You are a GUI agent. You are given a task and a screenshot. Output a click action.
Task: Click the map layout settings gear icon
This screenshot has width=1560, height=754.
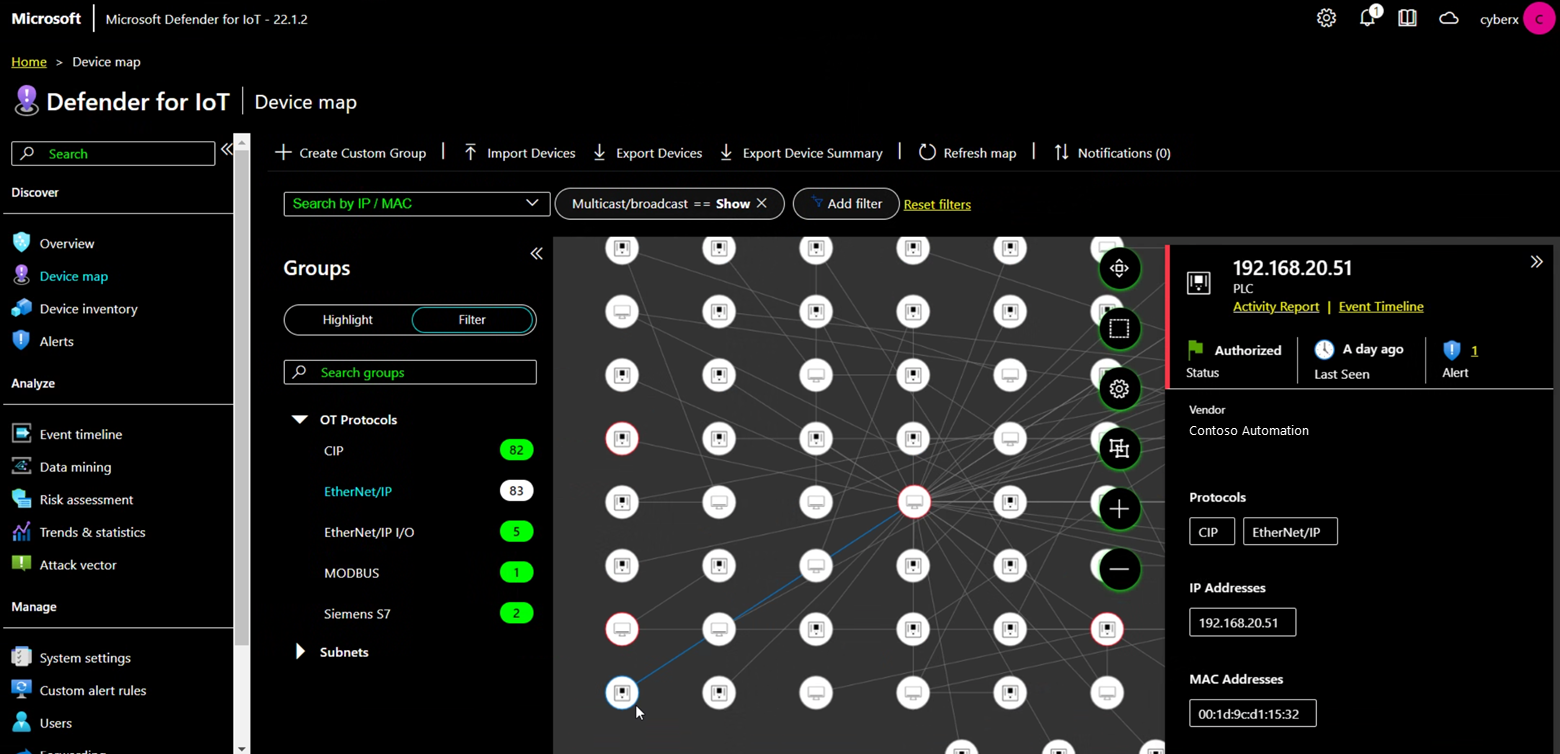tap(1119, 389)
